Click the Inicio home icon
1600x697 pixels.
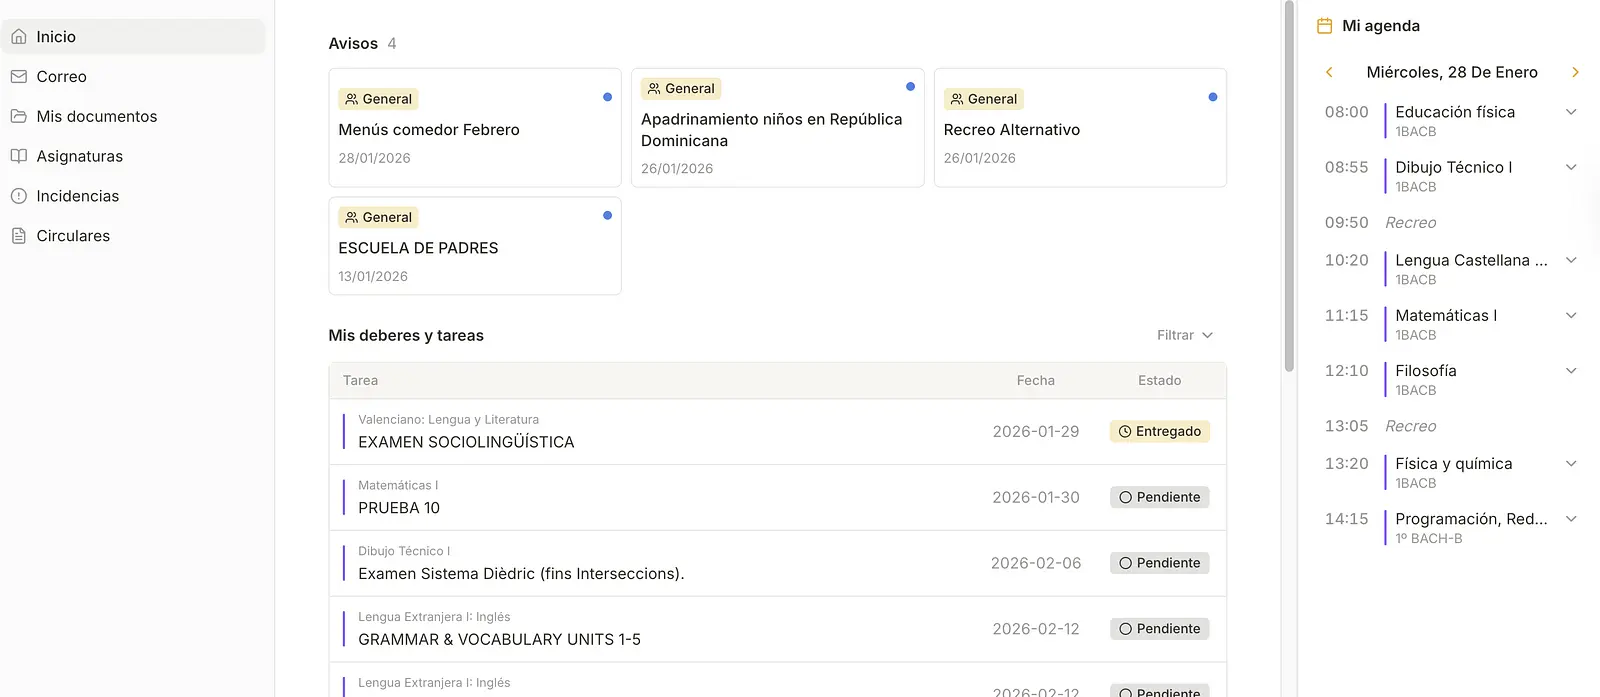click(x=19, y=37)
